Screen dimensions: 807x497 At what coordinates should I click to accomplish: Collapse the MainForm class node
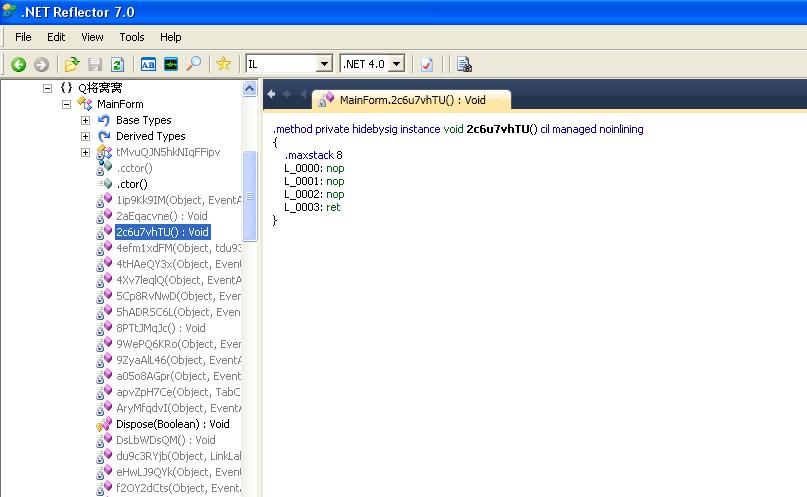click(66, 104)
